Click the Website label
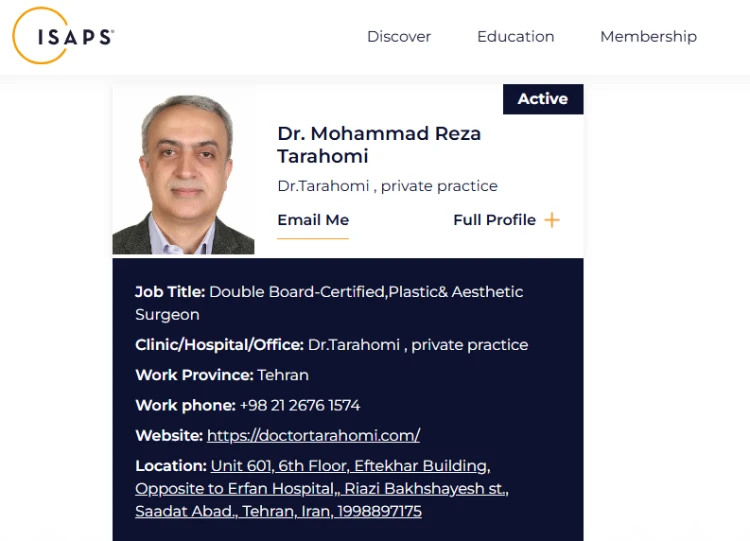The image size is (750, 541). point(169,435)
